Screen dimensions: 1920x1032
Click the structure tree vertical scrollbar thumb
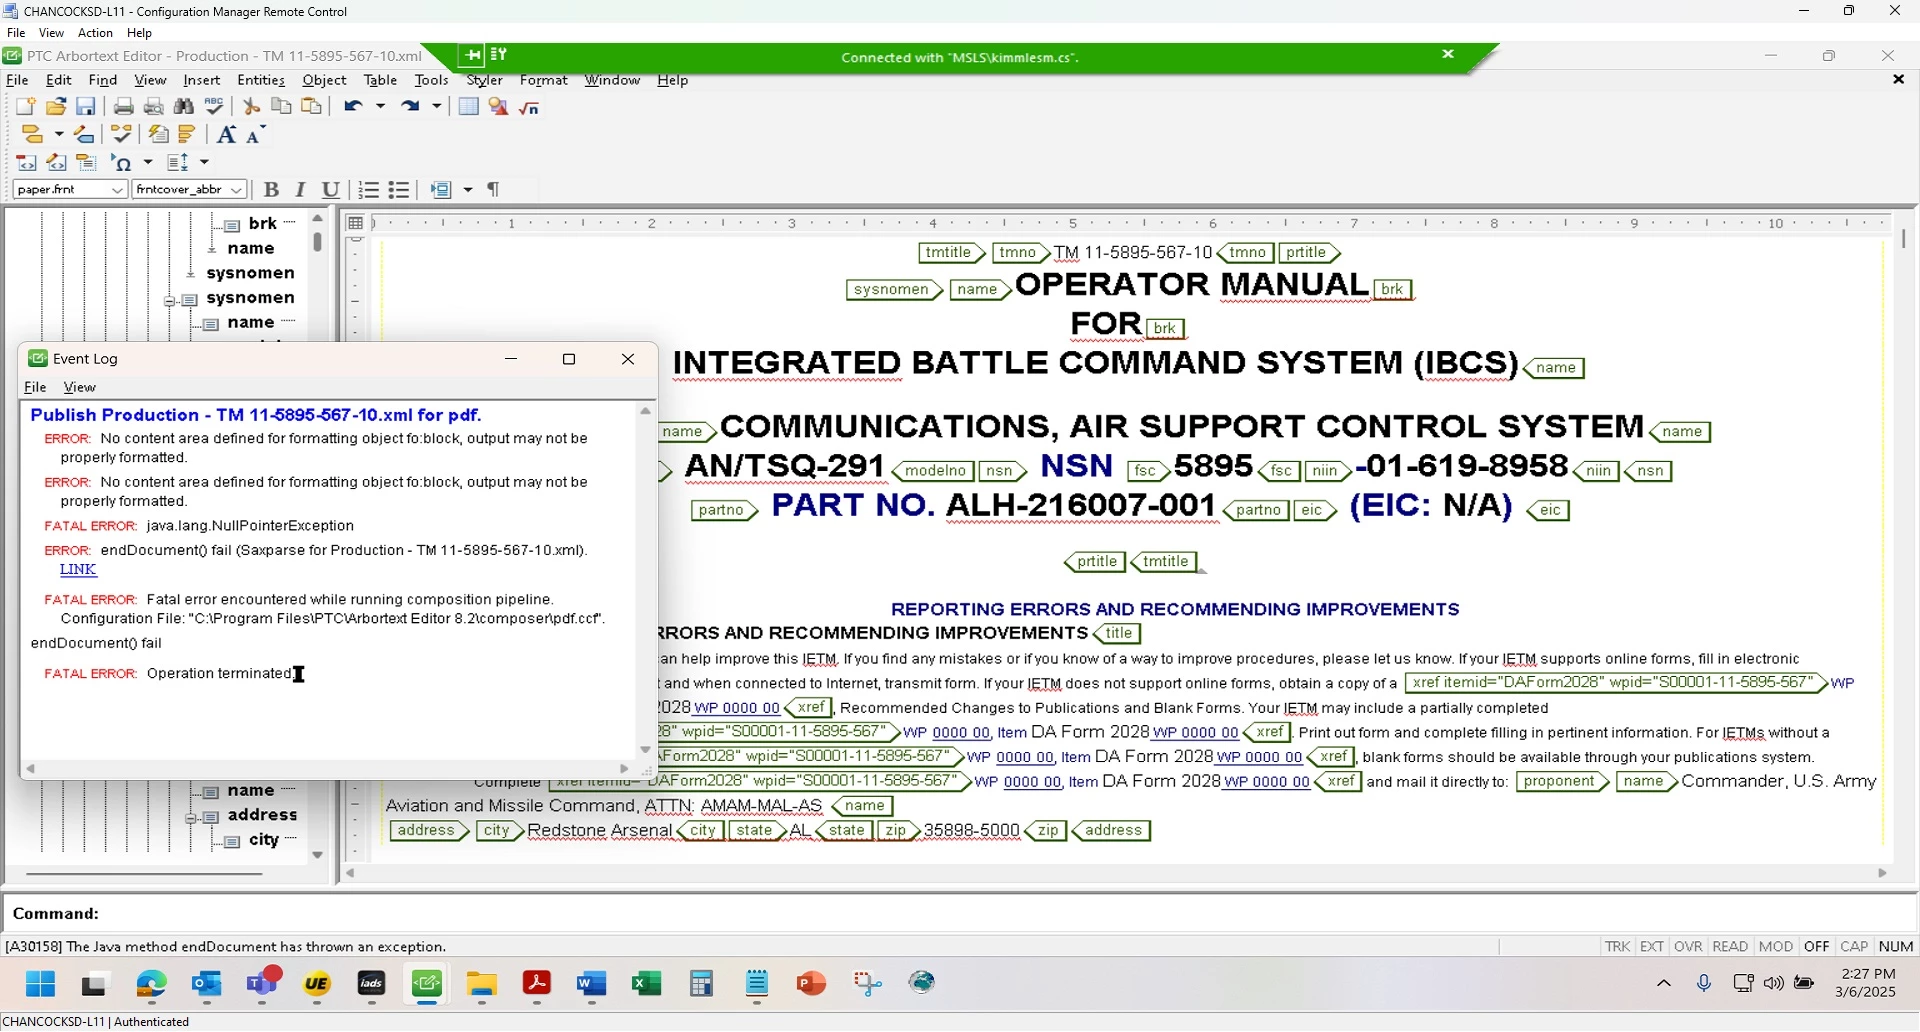317,242
